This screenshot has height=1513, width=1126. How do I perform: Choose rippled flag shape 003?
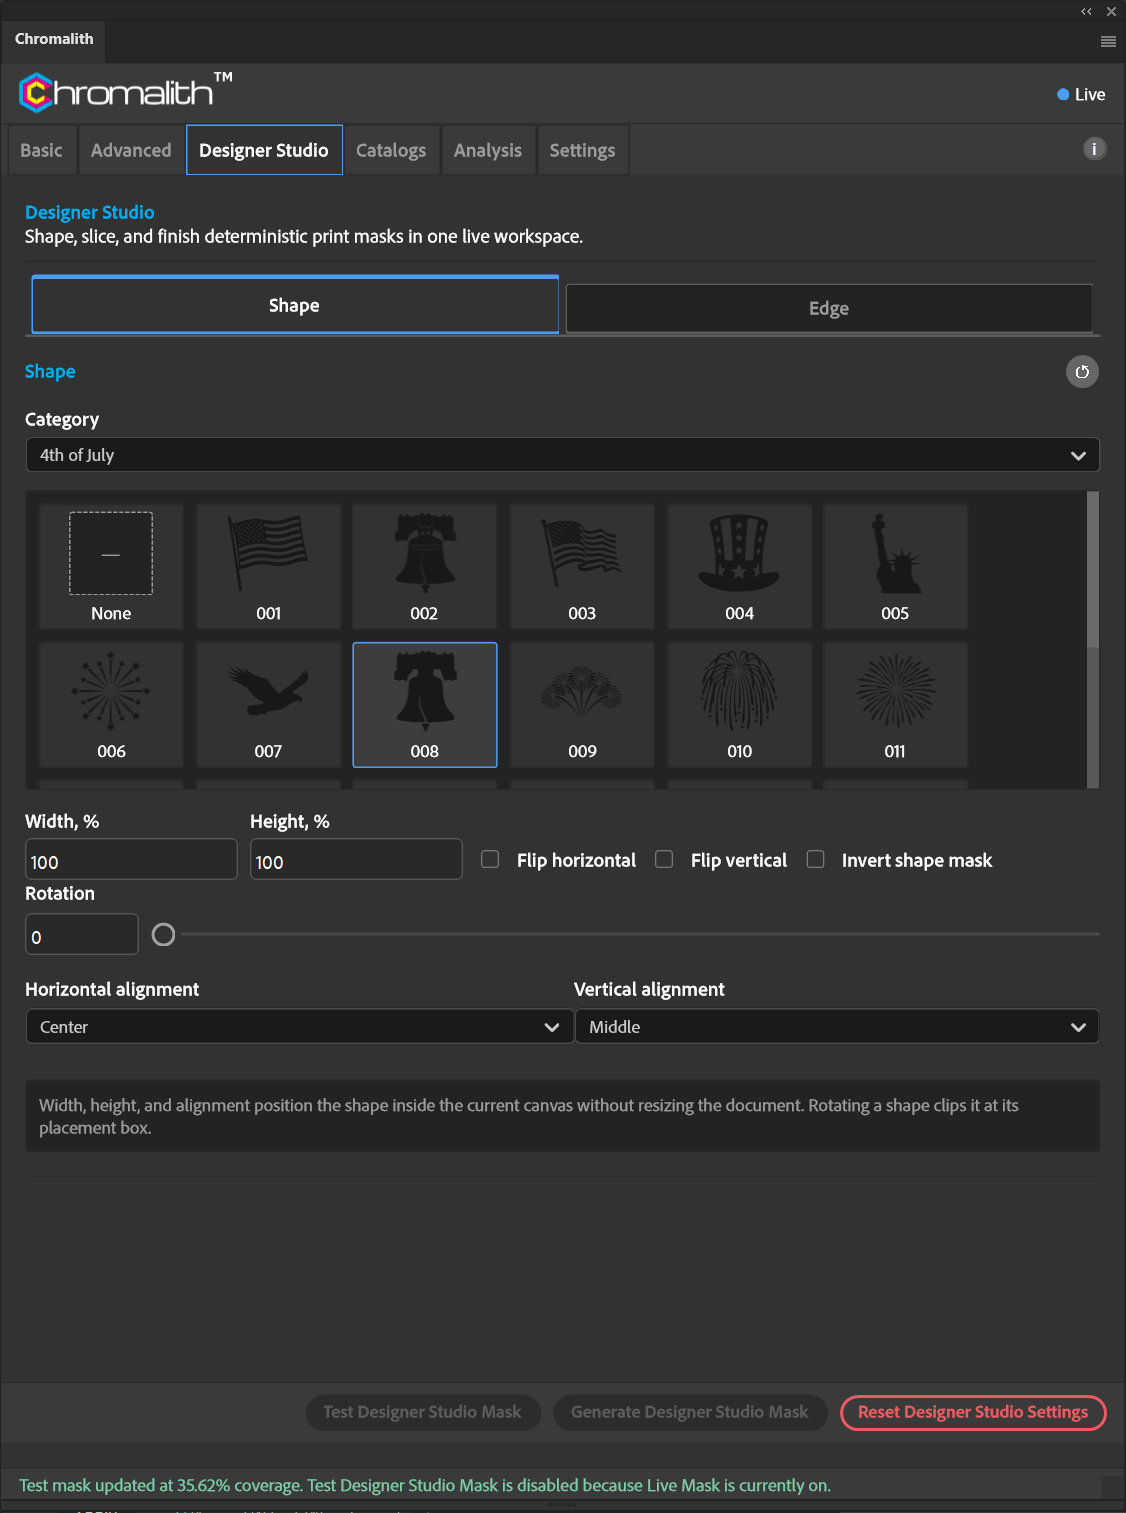(x=582, y=566)
